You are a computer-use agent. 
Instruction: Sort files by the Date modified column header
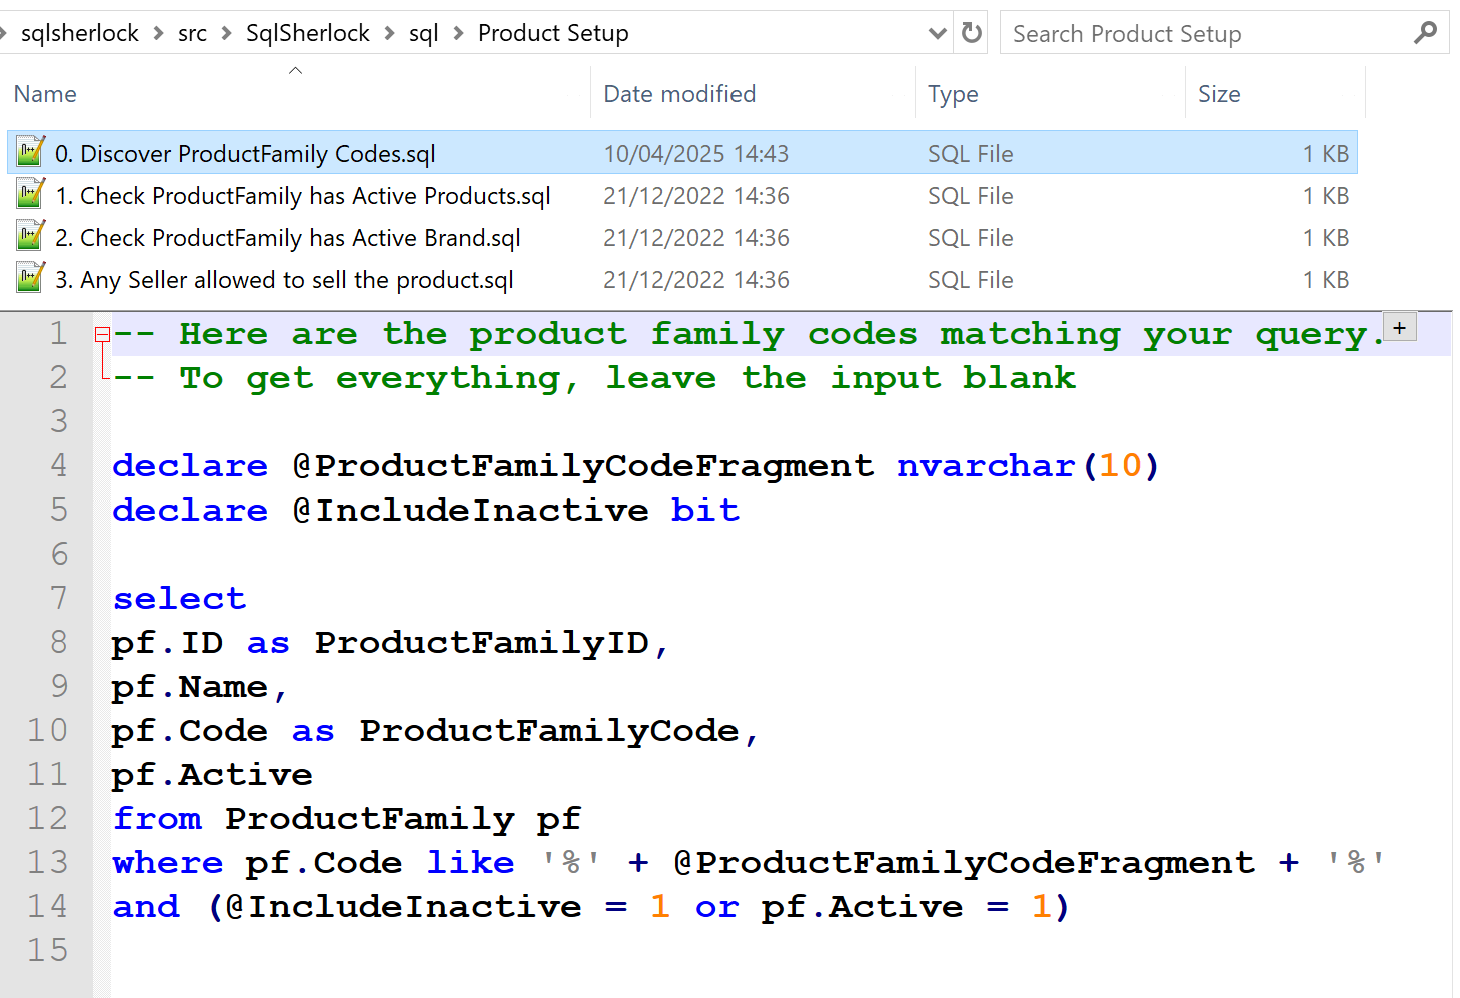[x=679, y=93]
